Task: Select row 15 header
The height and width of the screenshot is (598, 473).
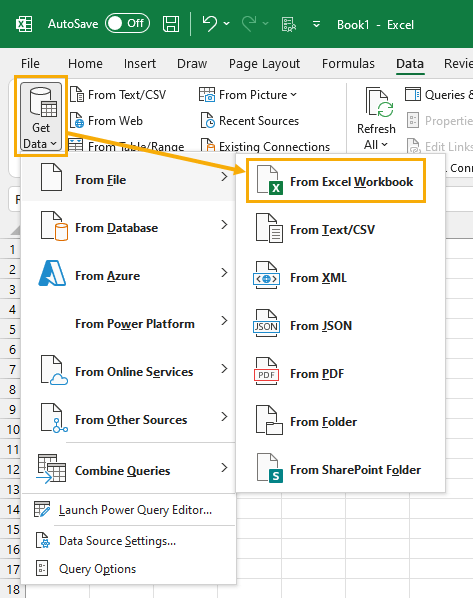Action: [12, 530]
